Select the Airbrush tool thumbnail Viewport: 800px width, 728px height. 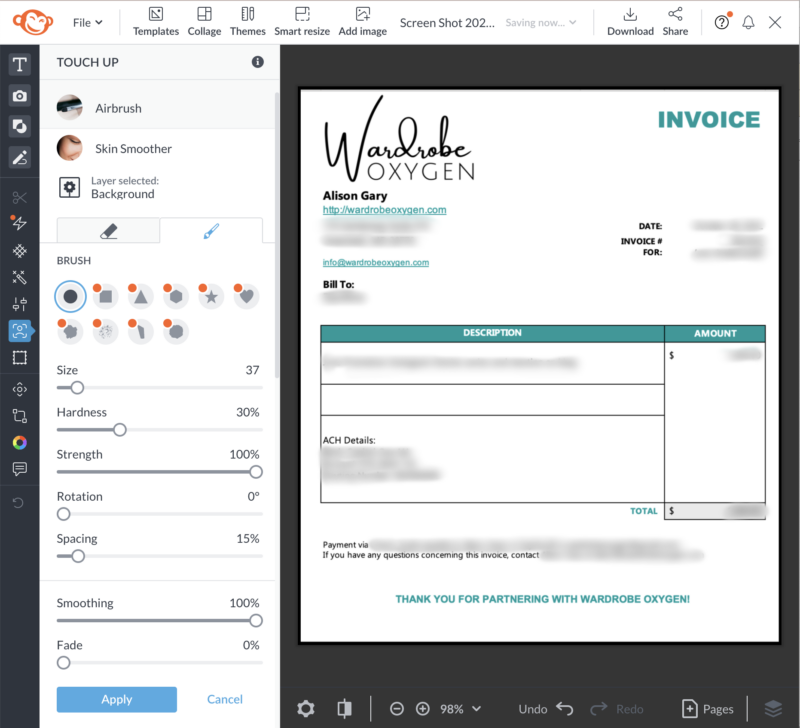69,108
